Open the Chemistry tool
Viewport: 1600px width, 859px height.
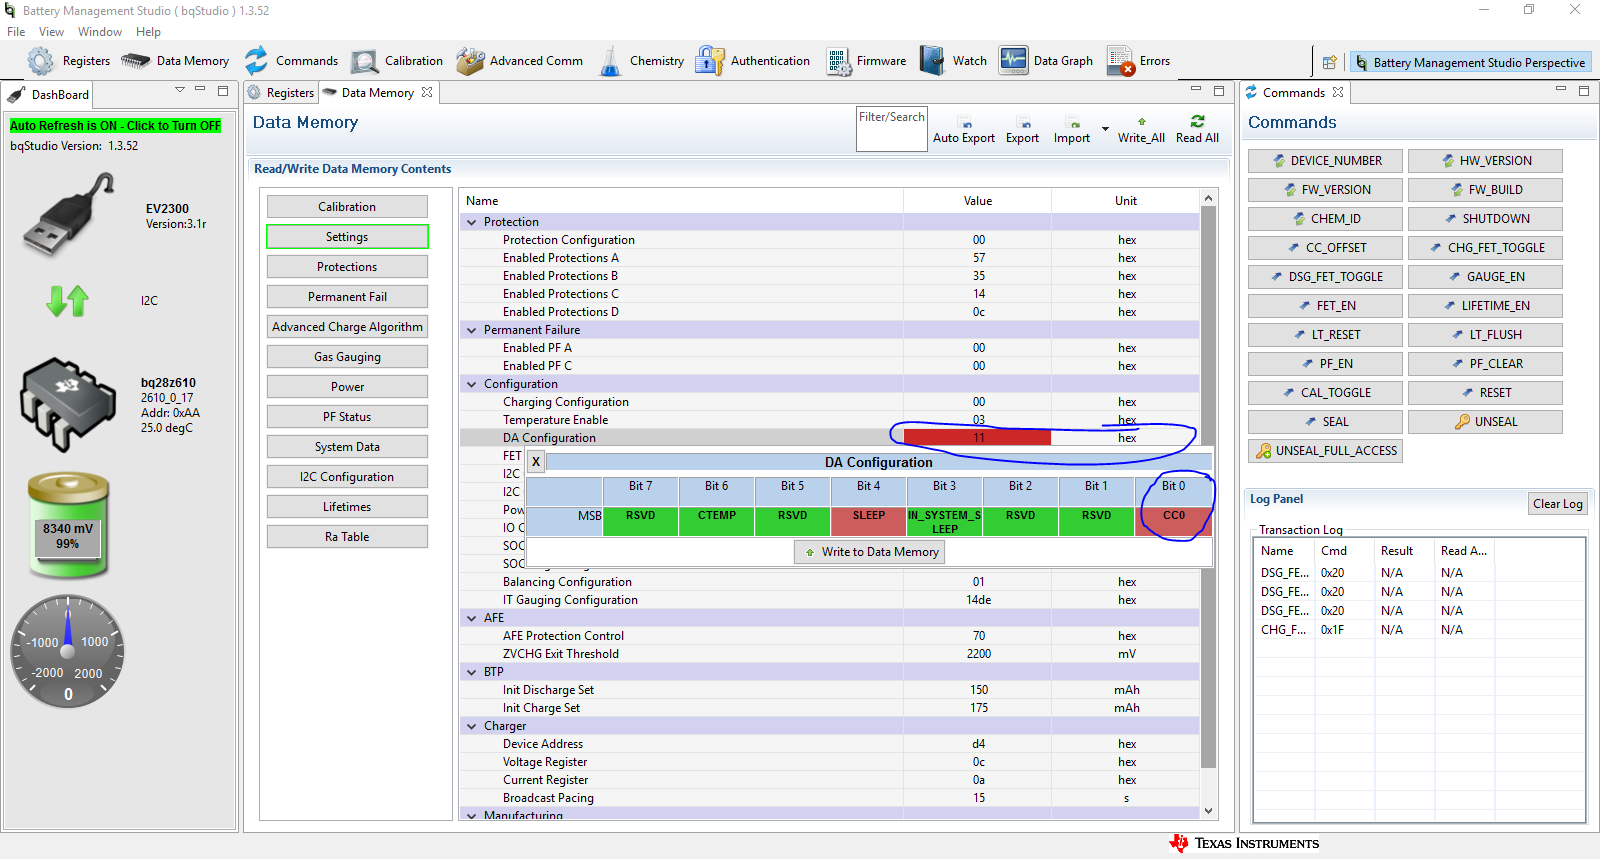pyautogui.click(x=641, y=61)
